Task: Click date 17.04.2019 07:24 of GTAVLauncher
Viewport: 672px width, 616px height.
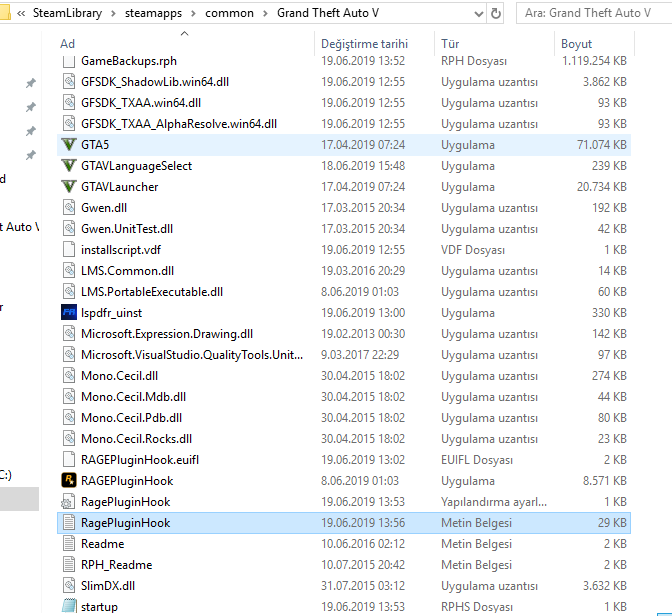Action: (x=363, y=187)
